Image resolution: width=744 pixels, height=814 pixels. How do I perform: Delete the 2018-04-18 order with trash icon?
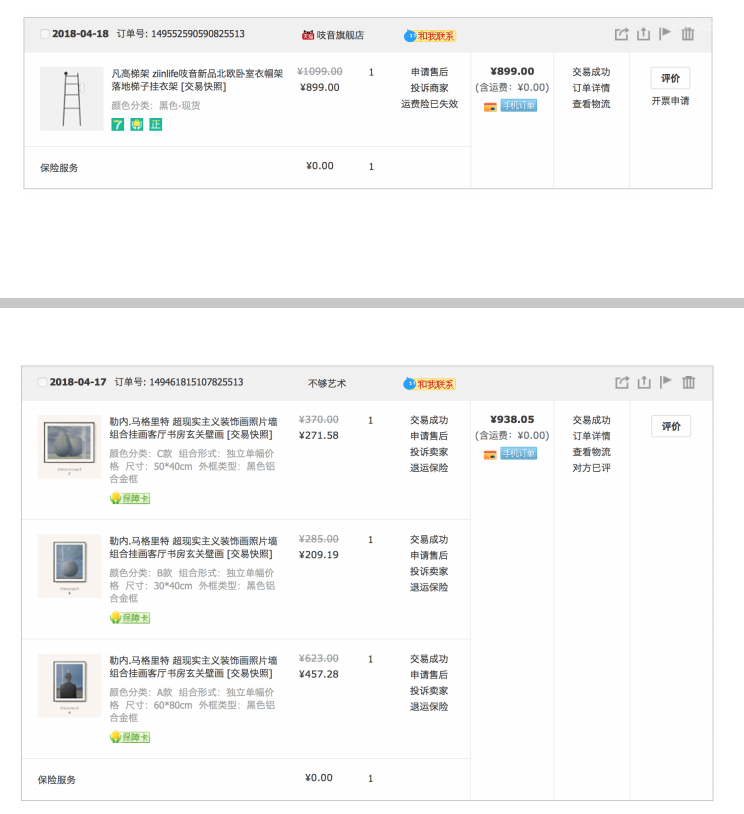click(688, 34)
